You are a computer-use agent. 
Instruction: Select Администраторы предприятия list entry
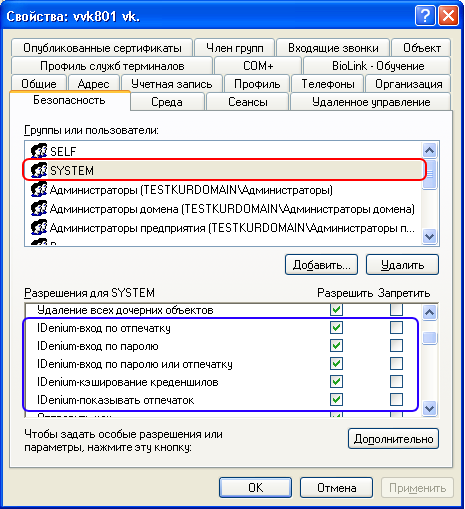pos(223,228)
